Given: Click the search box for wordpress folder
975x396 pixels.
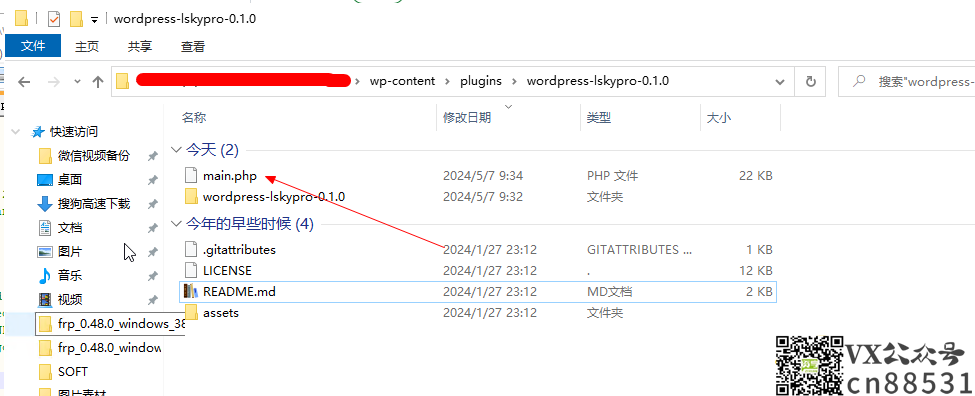Looking at the screenshot, I should click(x=907, y=81).
